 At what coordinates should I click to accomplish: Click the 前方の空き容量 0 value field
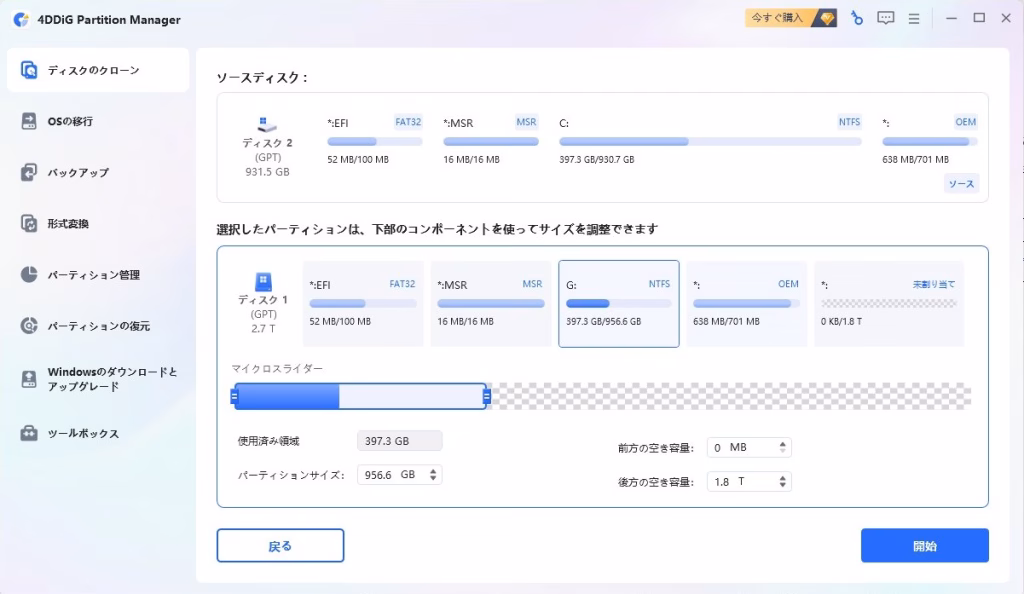click(x=718, y=448)
